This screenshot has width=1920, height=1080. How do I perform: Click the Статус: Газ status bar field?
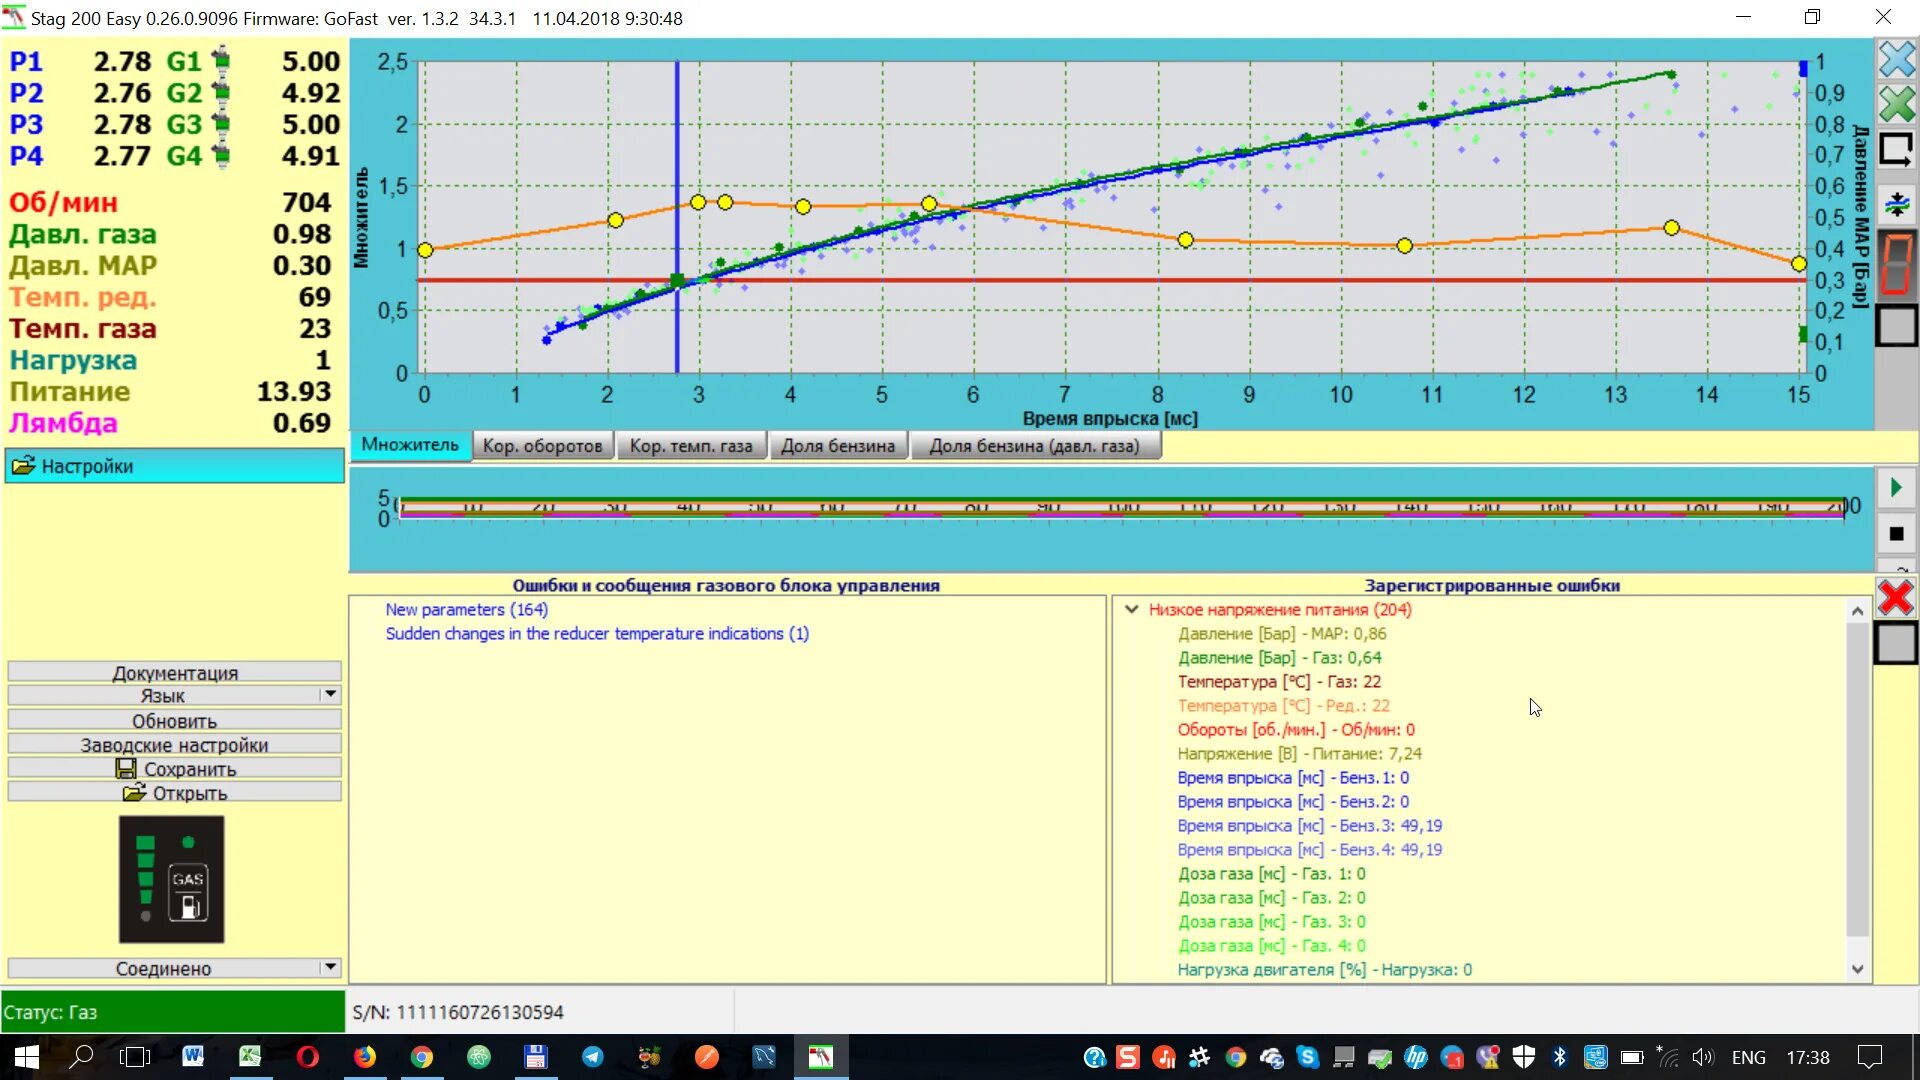[x=172, y=1012]
